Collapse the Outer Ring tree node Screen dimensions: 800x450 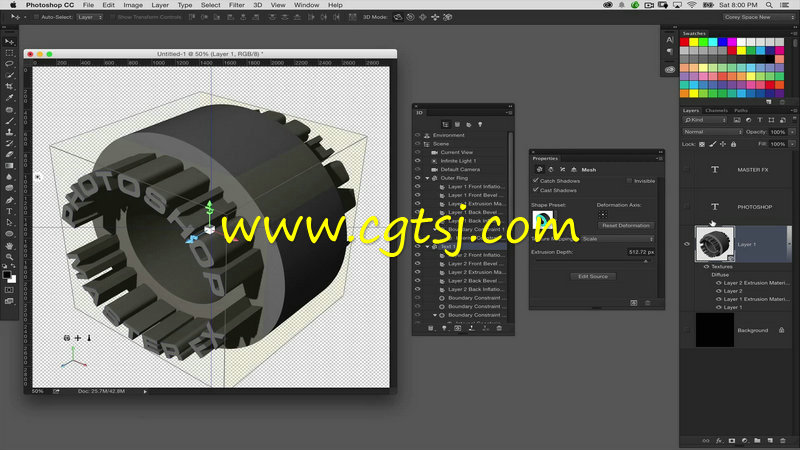click(428, 178)
